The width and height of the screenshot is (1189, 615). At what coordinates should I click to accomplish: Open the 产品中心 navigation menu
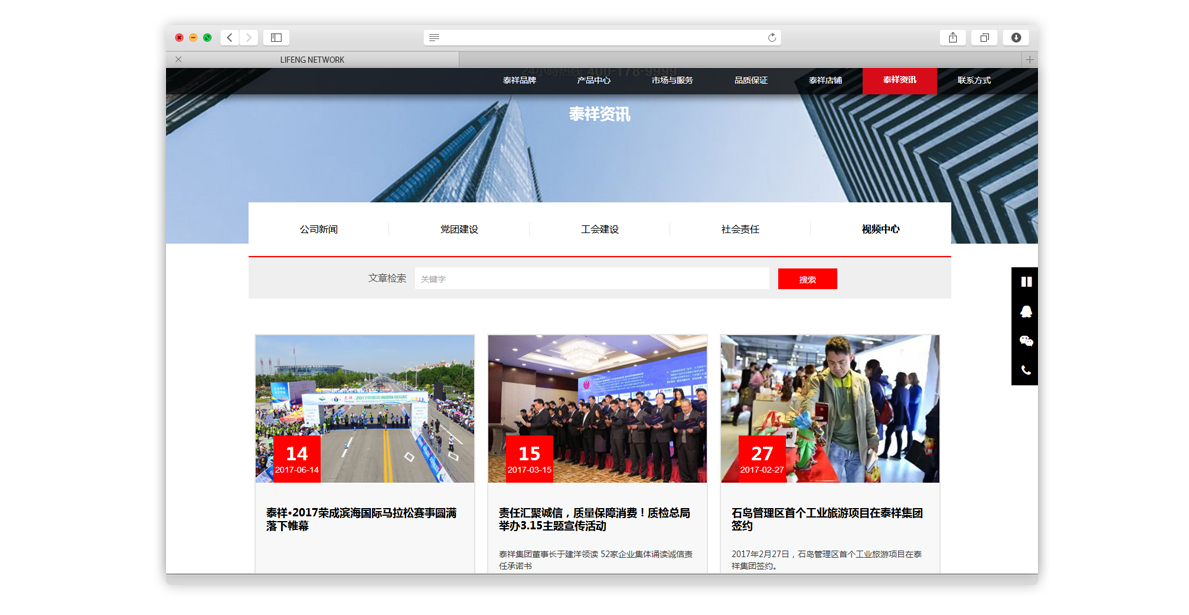(594, 80)
